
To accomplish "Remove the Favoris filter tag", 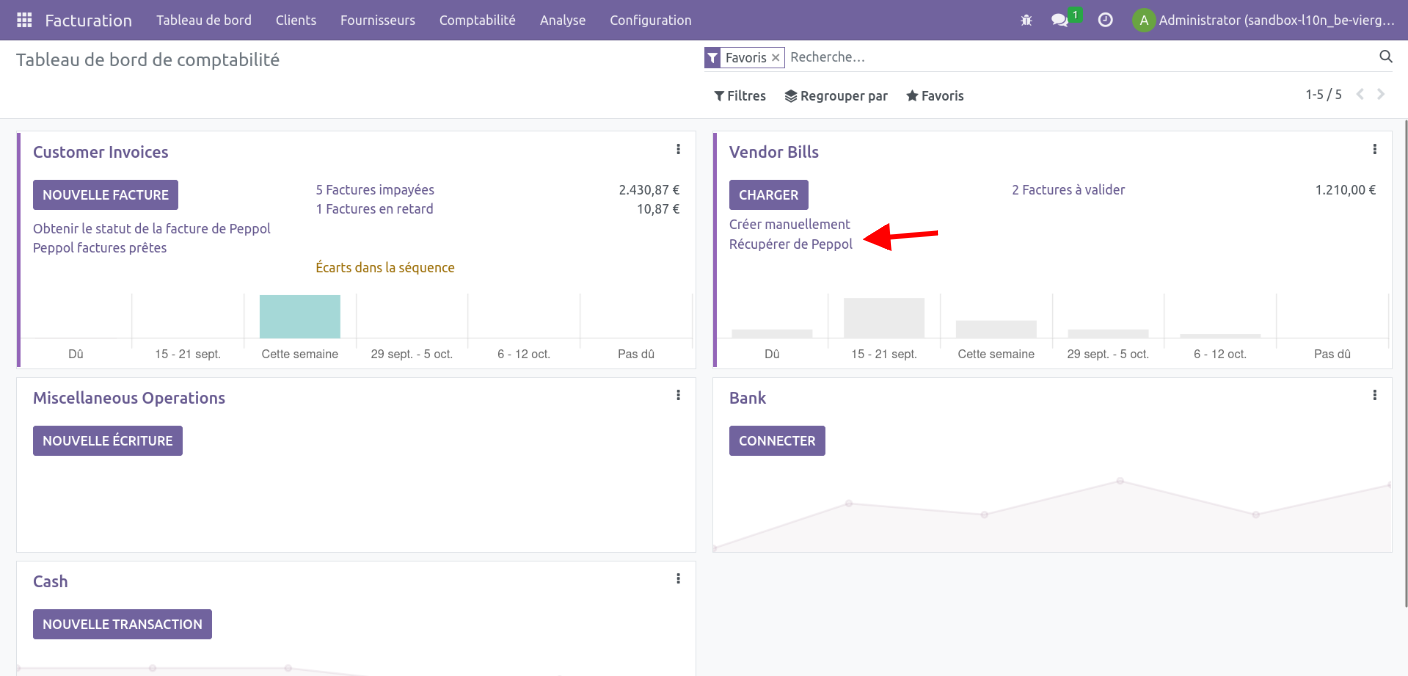I will (x=775, y=58).
